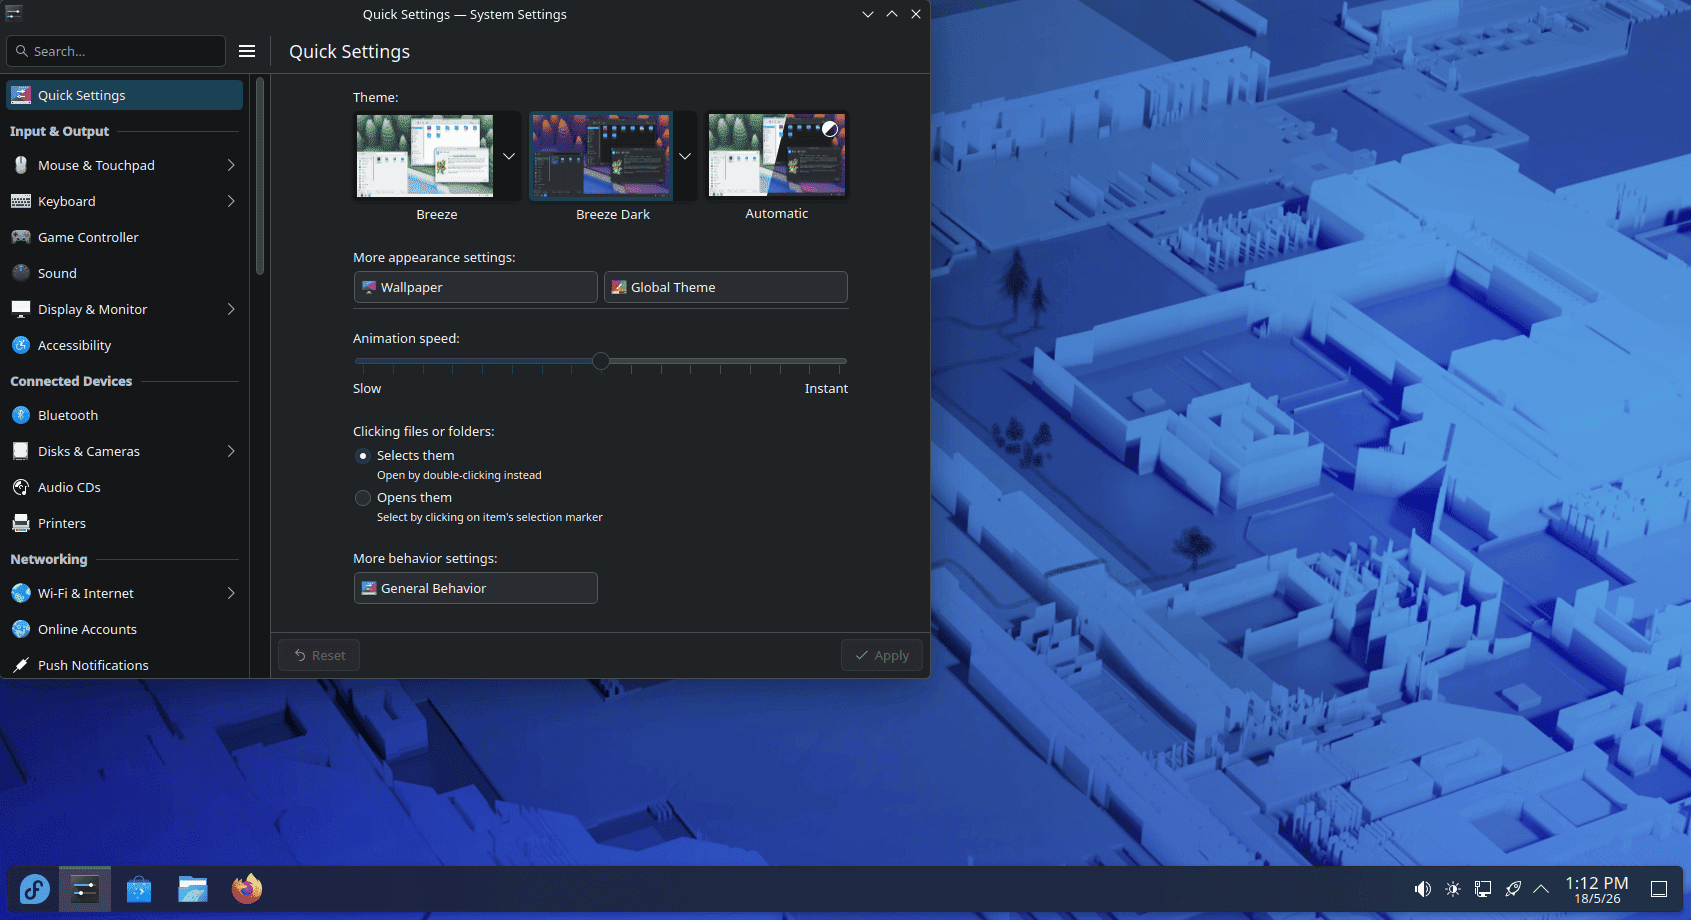Click the settings search field
Image resolution: width=1691 pixels, height=920 pixels.
pyautogui.click(x=116, y=51)
